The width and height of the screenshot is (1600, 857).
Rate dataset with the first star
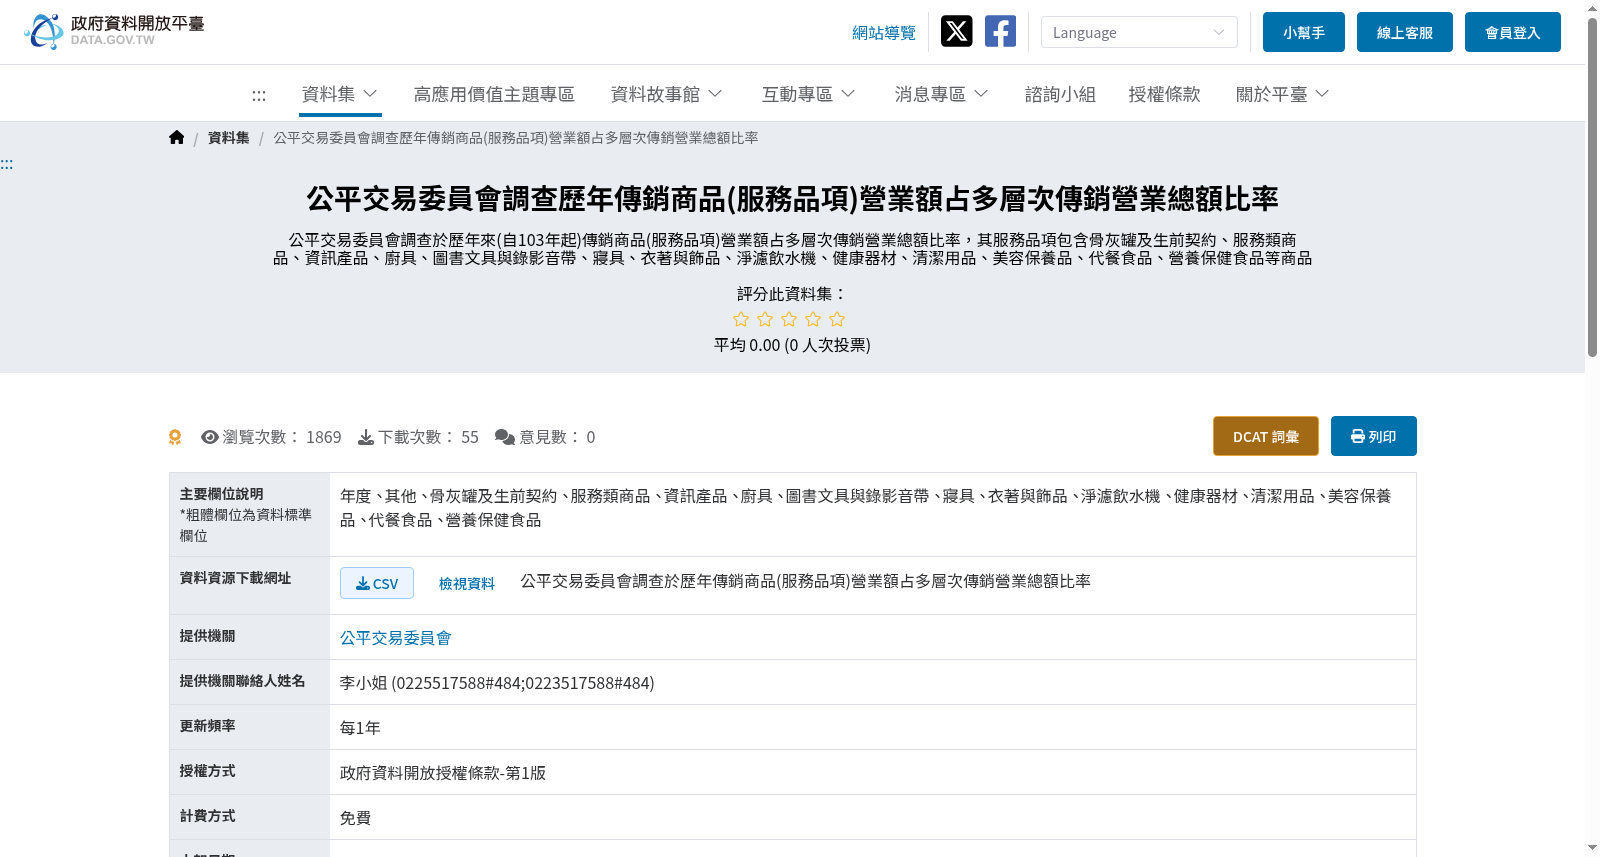click(741, 319)
